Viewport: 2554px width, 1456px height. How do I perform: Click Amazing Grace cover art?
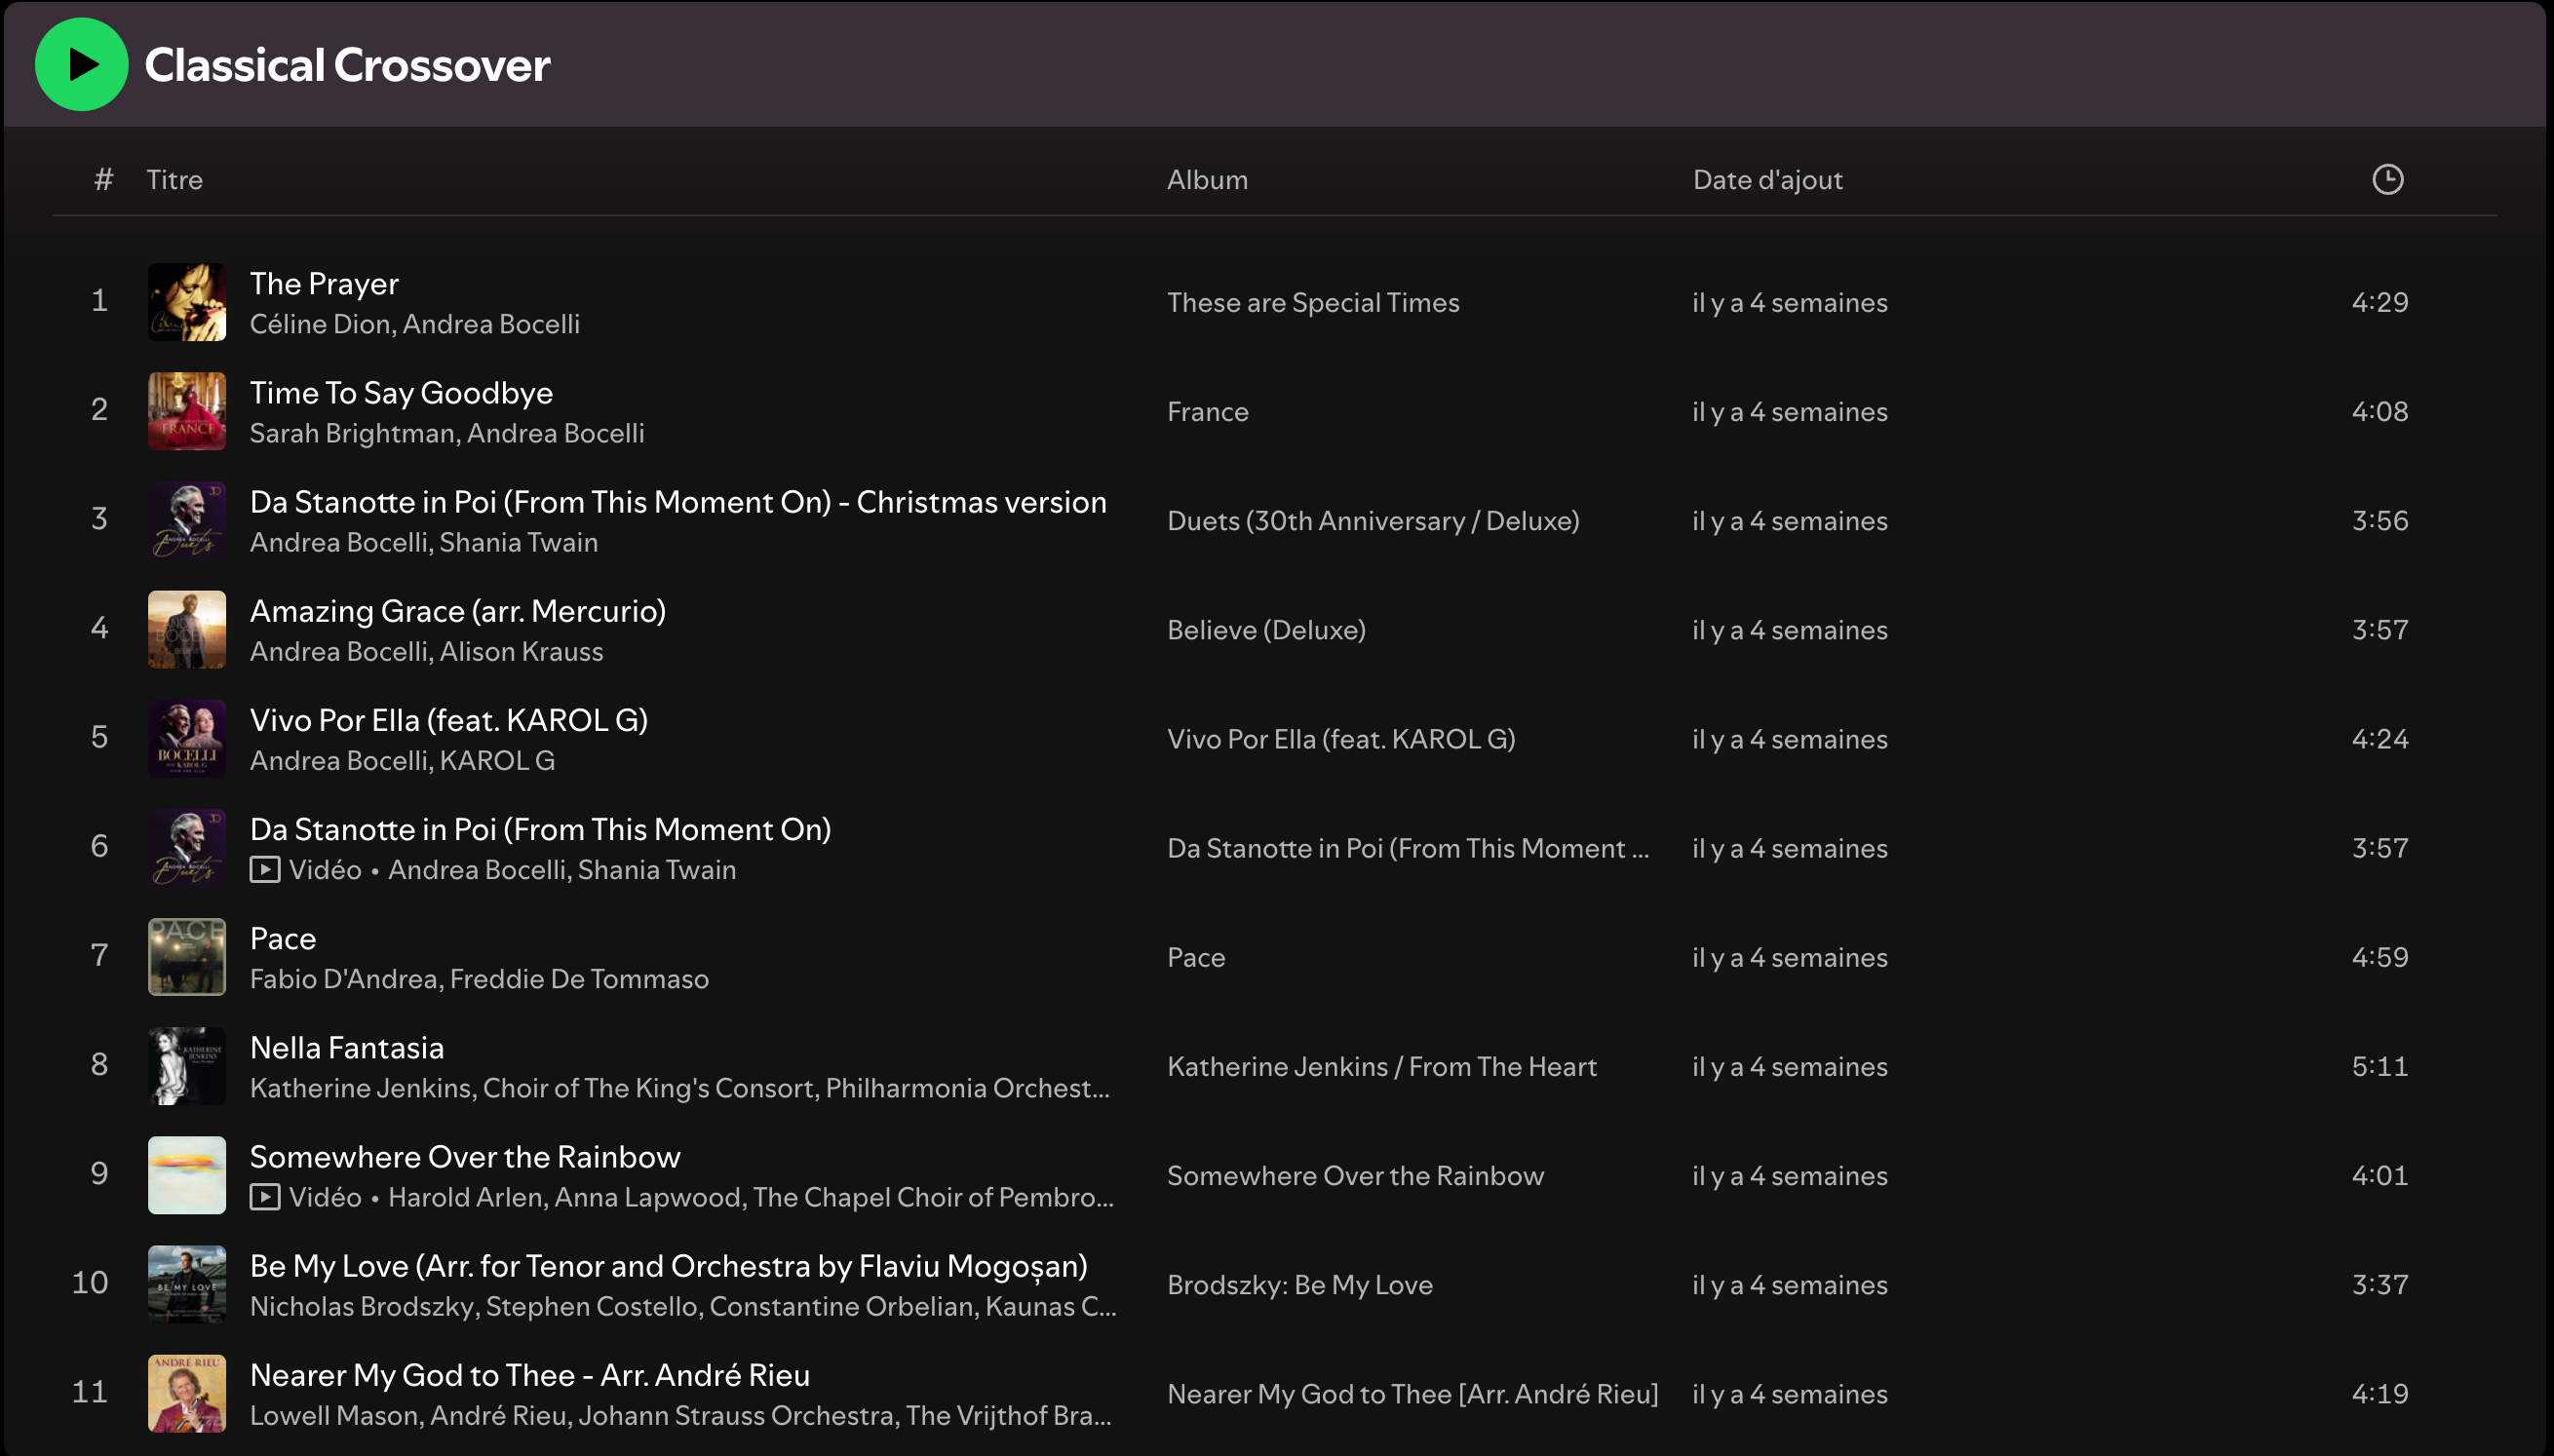click(x=187, y=629)
